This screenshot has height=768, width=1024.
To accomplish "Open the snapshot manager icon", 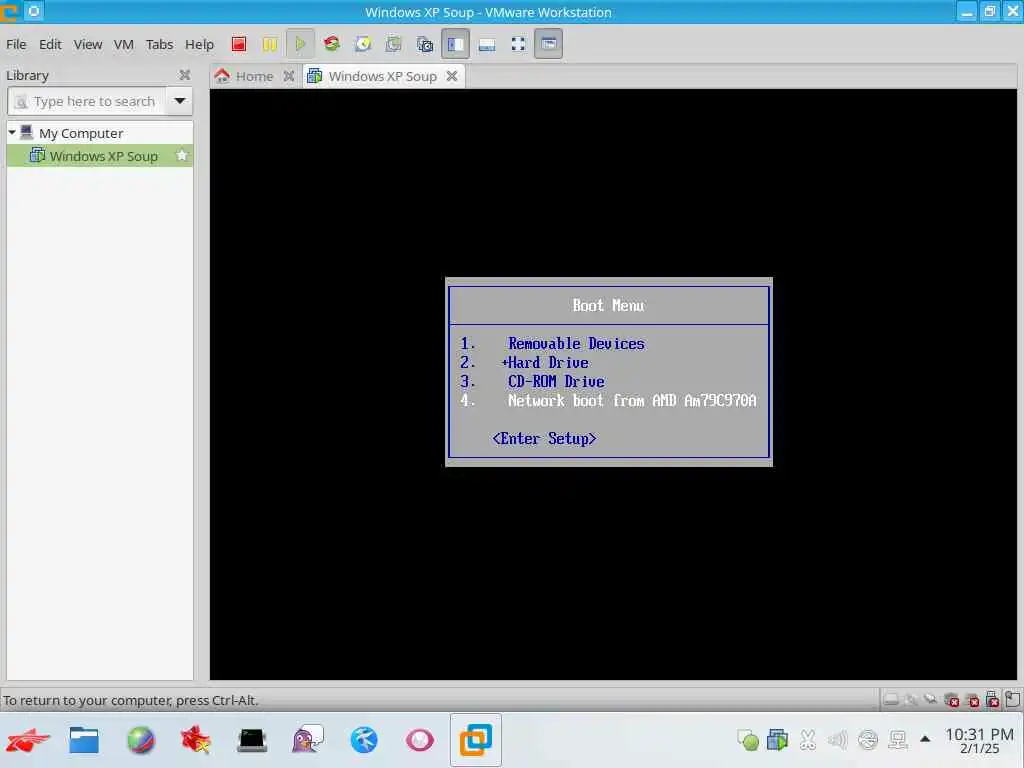I will (424, 44).
